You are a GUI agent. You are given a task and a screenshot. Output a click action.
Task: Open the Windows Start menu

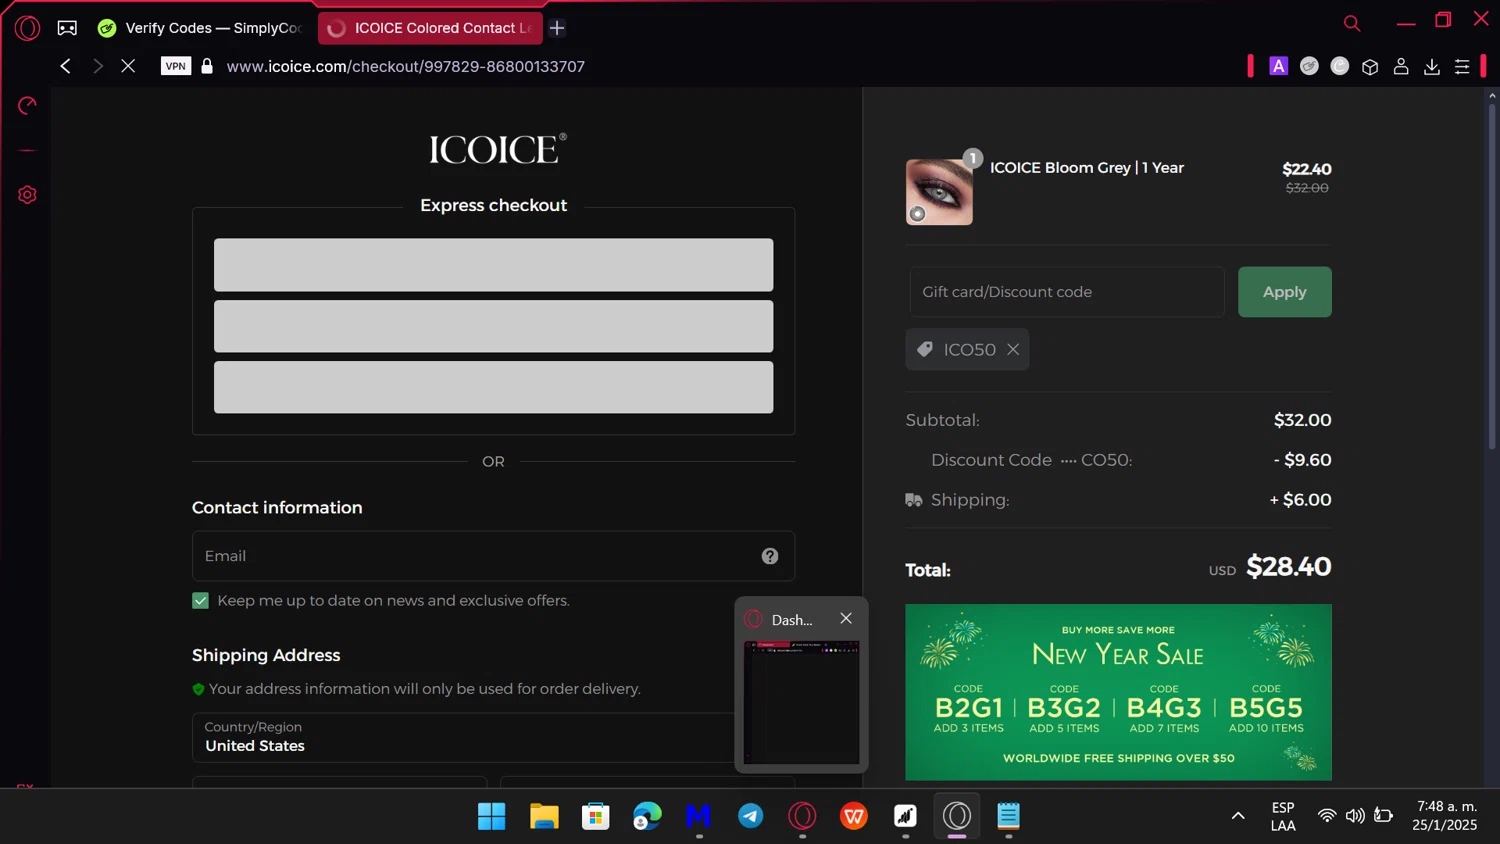click(491, 816)
